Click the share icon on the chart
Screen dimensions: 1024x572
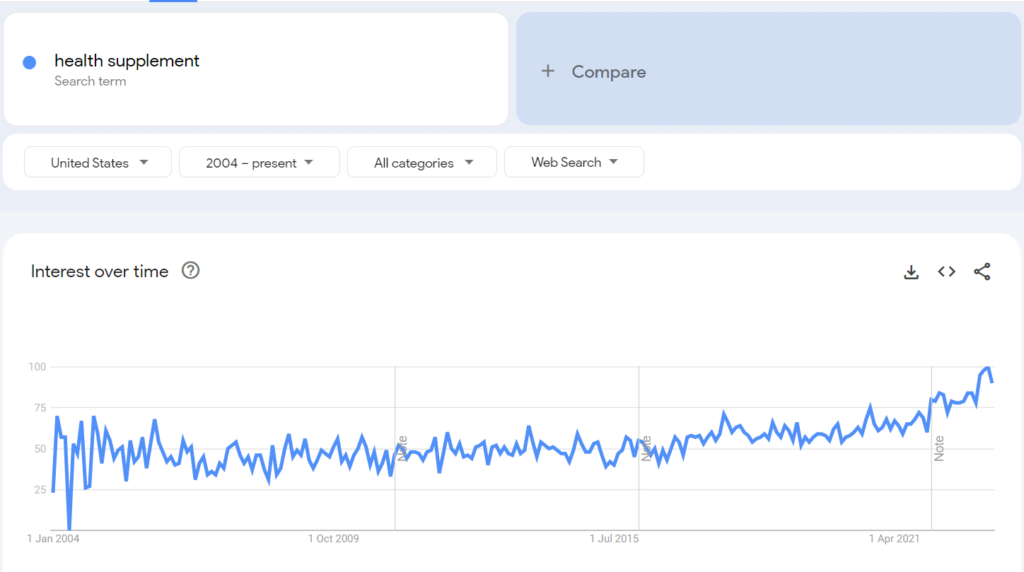(982, 272)
